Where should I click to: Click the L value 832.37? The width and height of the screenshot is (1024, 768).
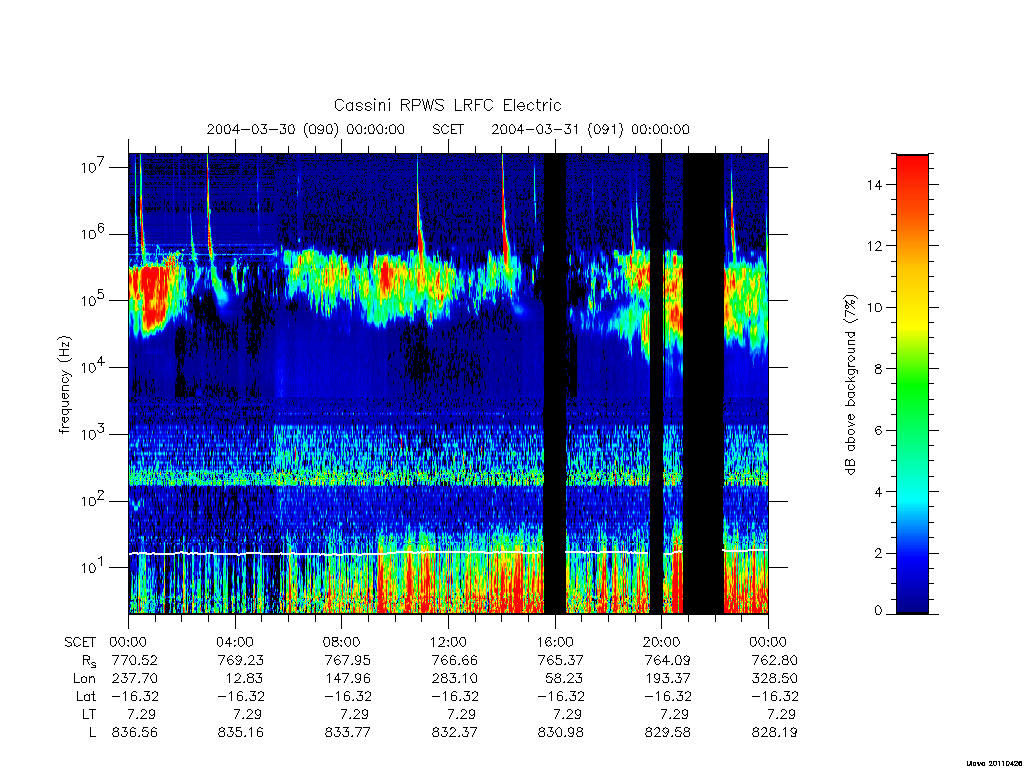click(454, 733)
